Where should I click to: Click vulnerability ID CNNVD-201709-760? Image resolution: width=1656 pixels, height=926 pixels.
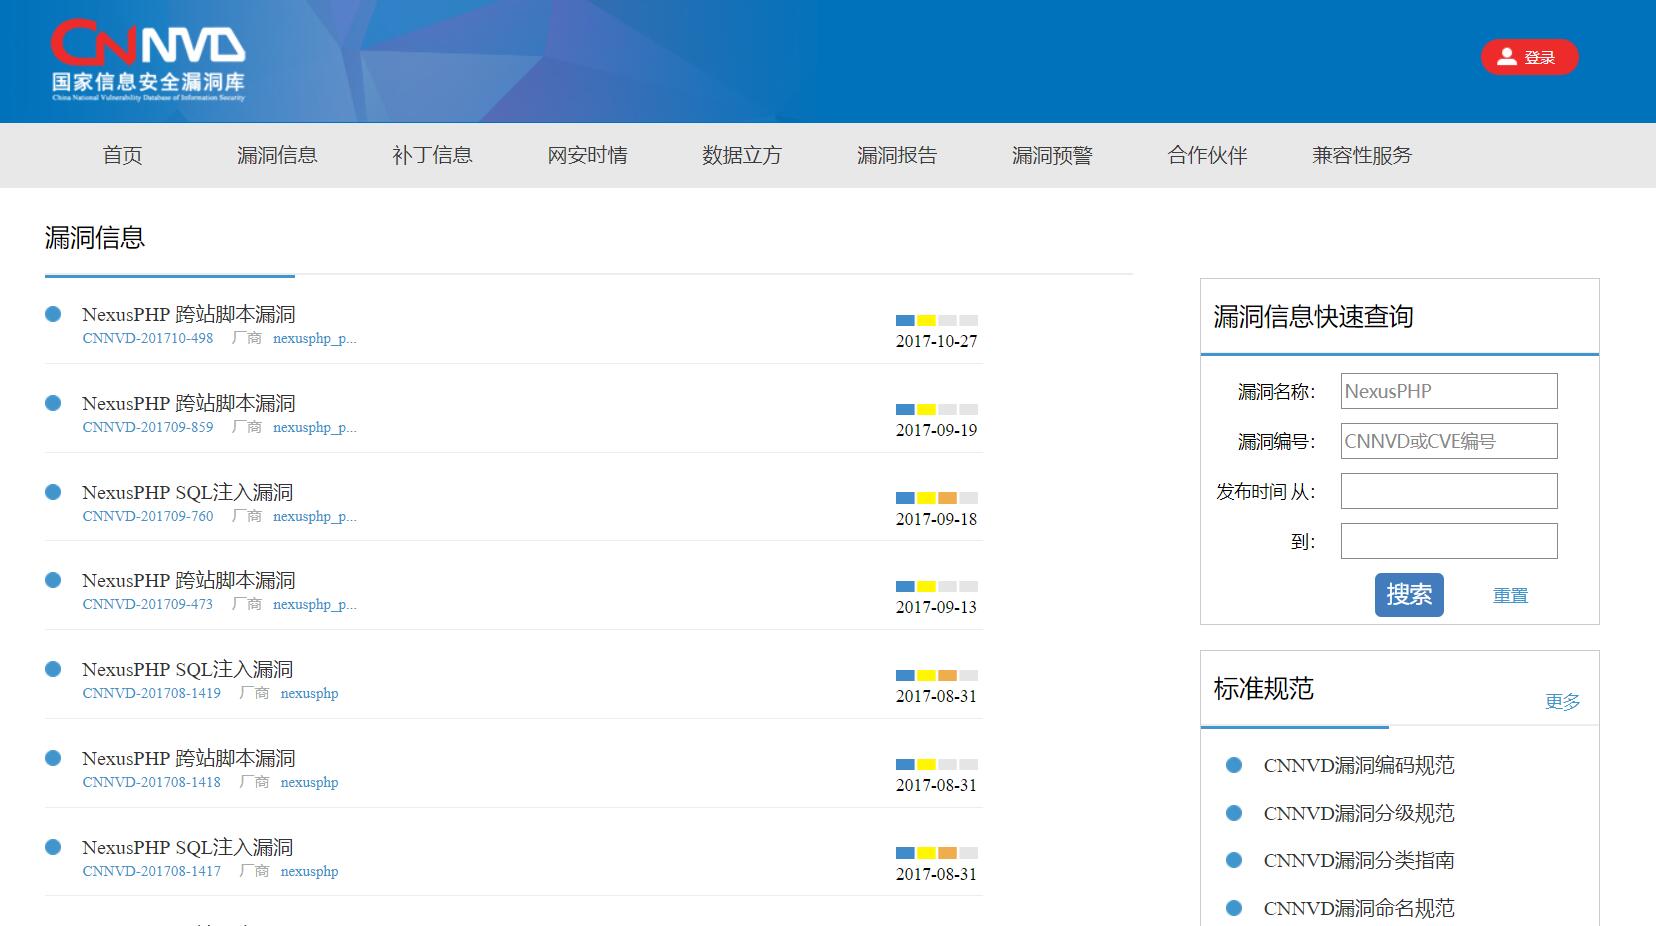coord(148,516)
